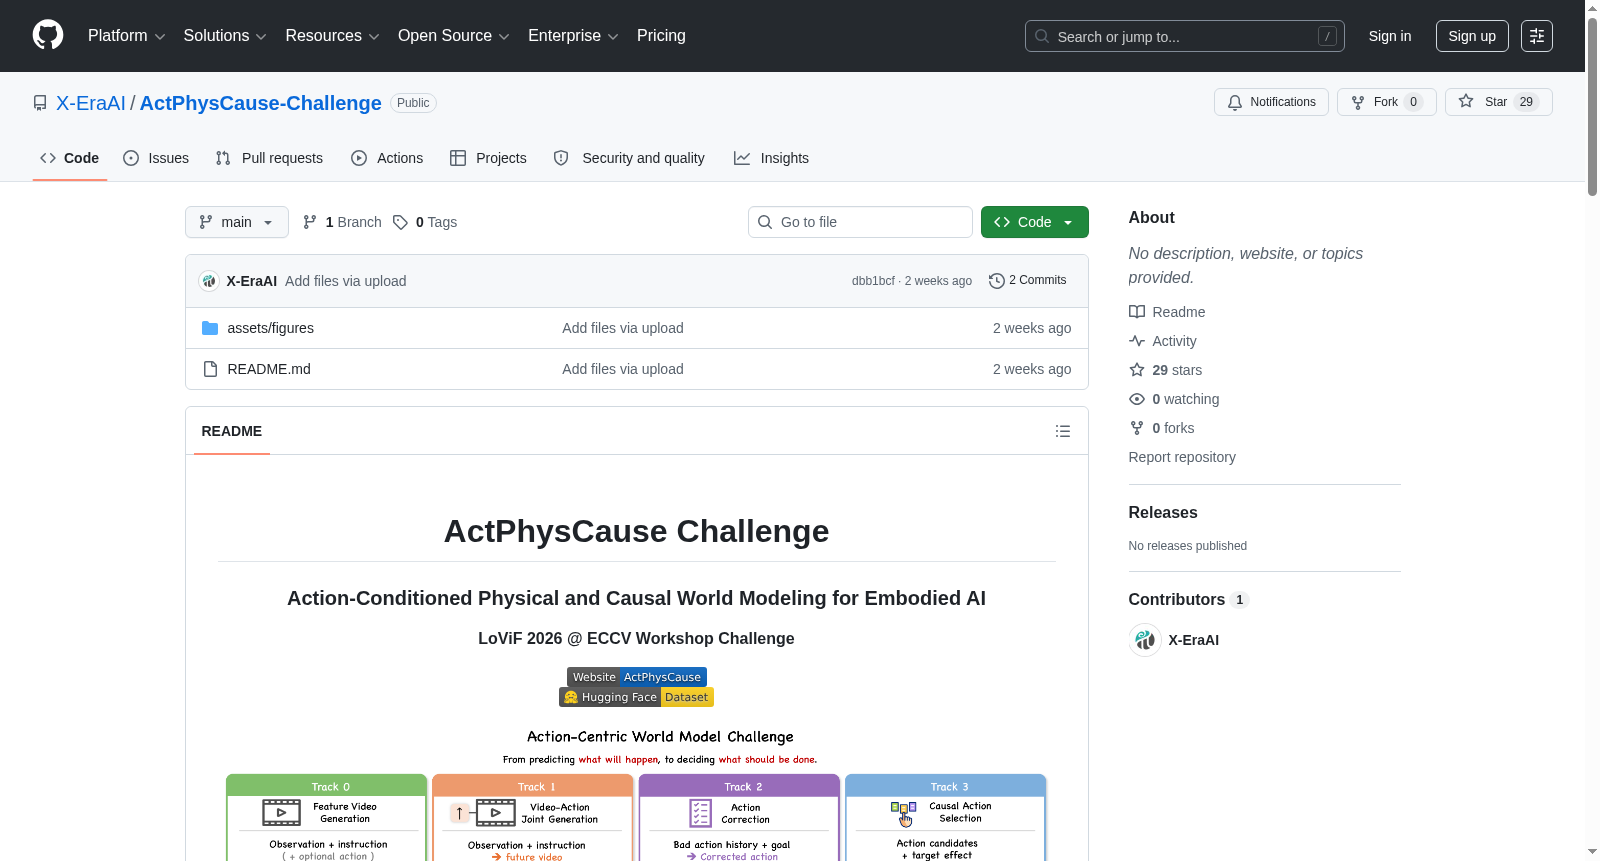
Task: Click the Notifications button
Action: [x=1271, y=102]
